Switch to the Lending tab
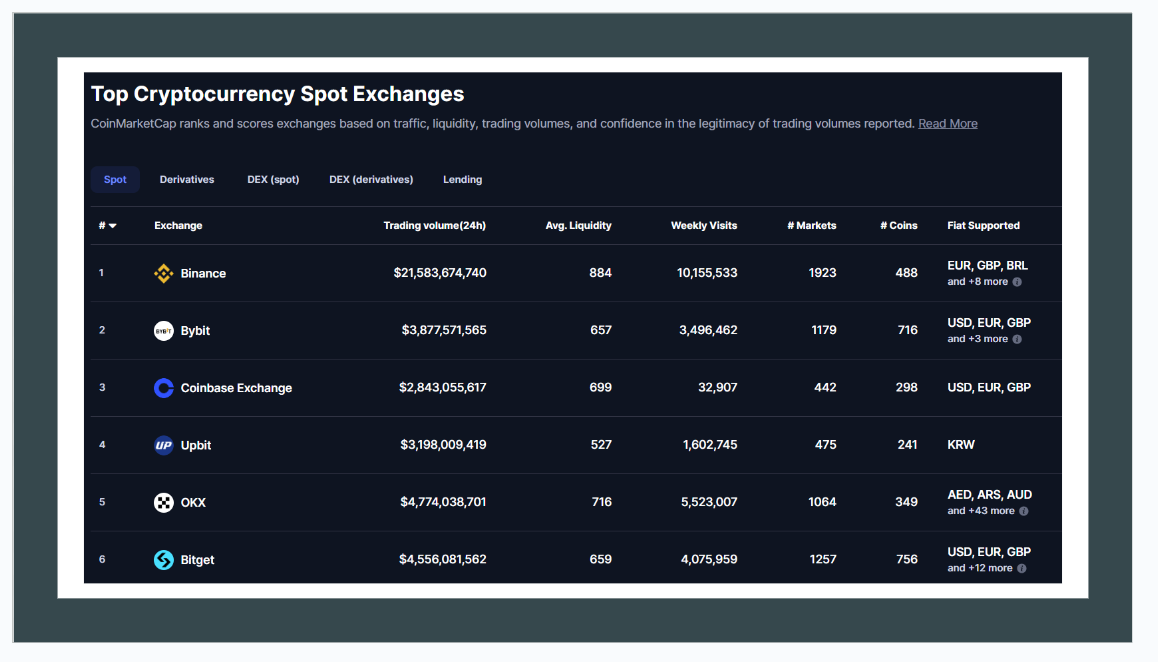The image size is (1158, 662). coord(462,180)
